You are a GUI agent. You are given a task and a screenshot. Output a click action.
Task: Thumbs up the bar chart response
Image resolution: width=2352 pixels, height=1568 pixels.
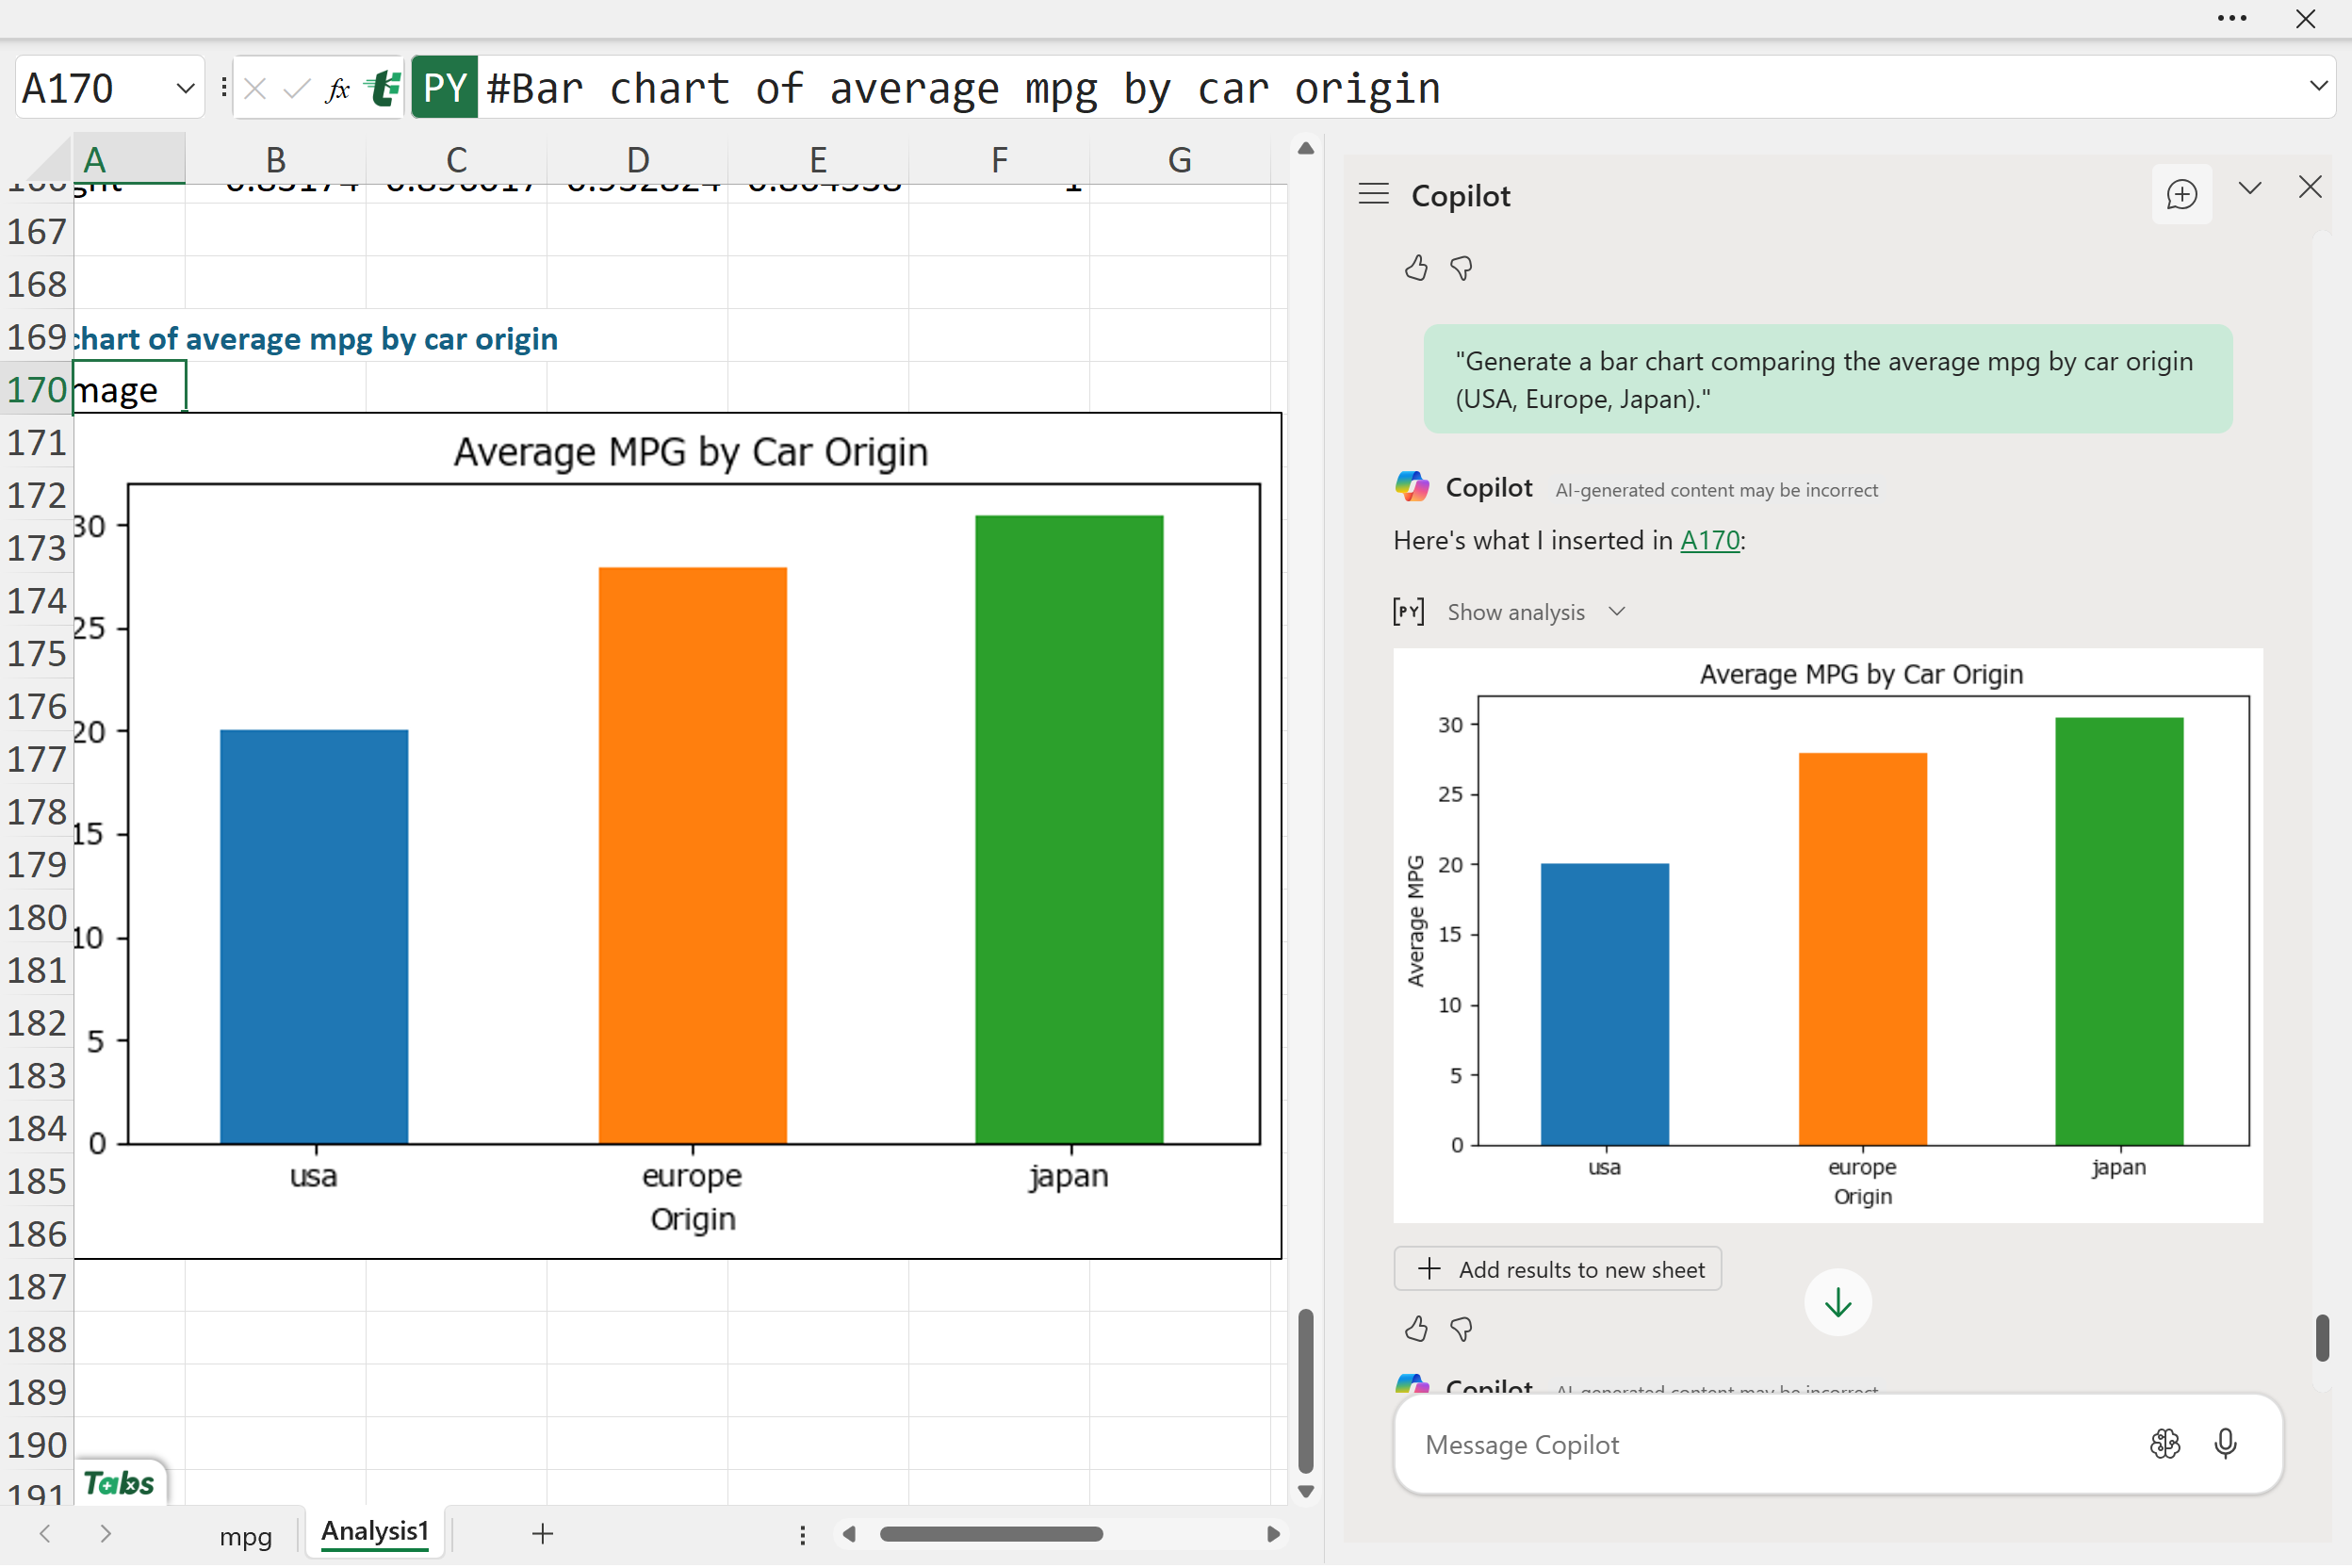point(1415,1329)
